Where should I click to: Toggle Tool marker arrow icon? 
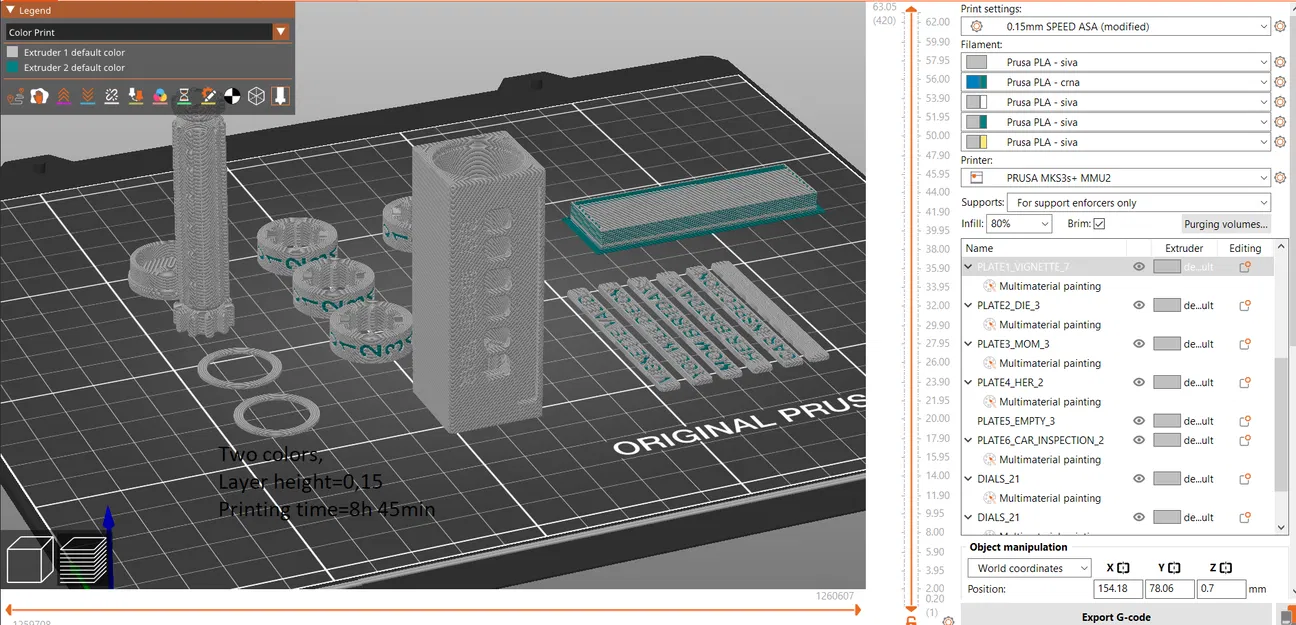click(x=280, y=96)
